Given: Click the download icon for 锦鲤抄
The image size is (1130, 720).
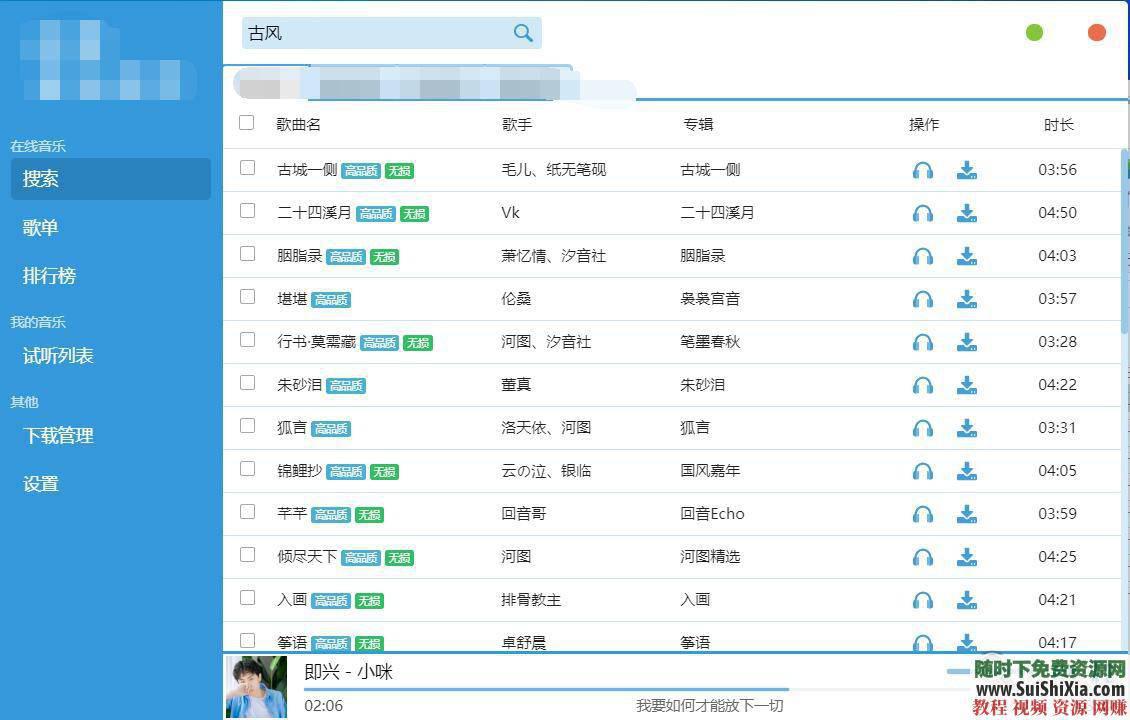Looking at the screenshot, I should click(966, 471).
